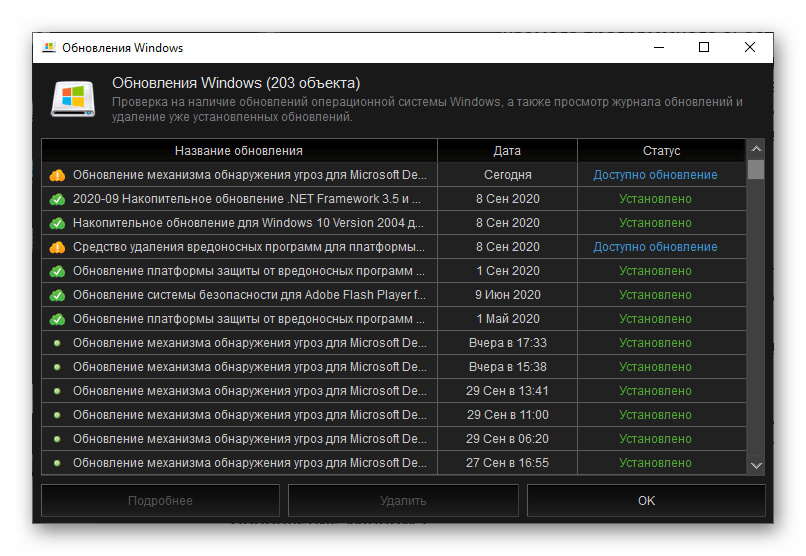Click 'Установлено' status in '27 Сен в 16:55' row
Viewport: 806px width, 556px height.
[x=655, y=463]
